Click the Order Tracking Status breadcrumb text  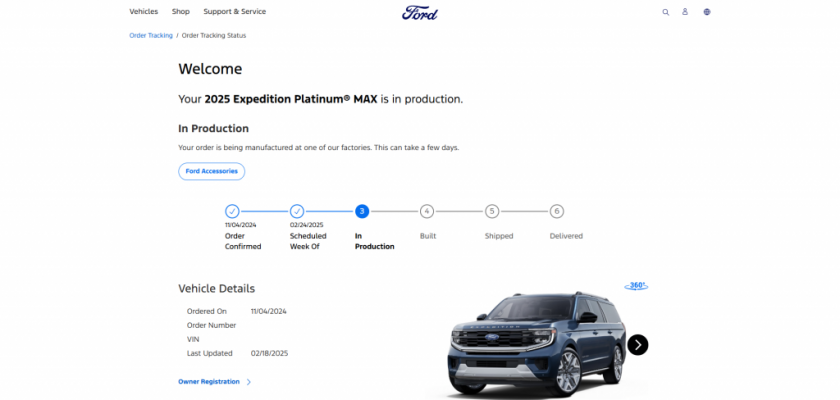tap(214, 35)
